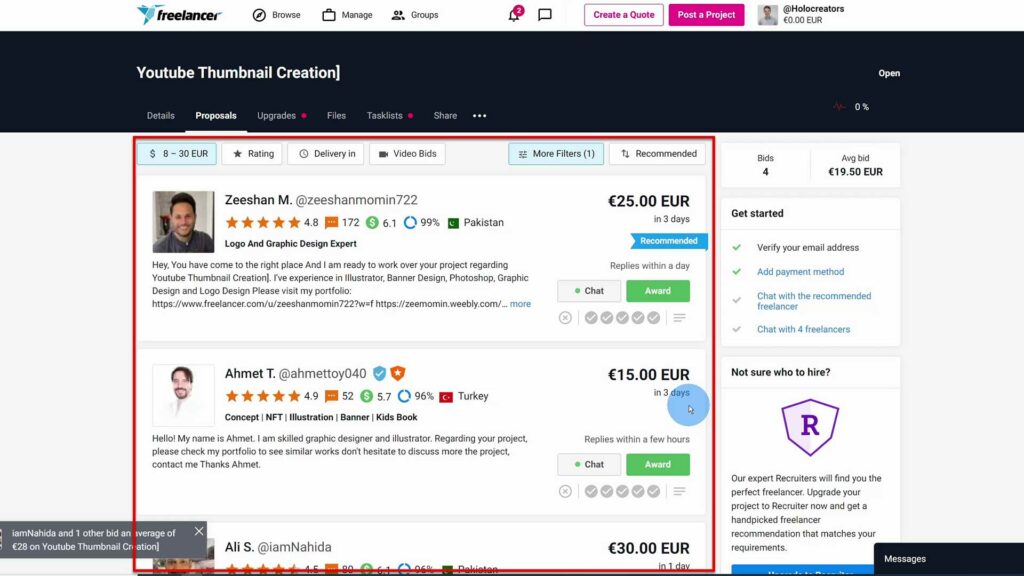Viewport: 1024px width, 576px height.
Task: Toggle the Video Bids filter
Action: 407,153
